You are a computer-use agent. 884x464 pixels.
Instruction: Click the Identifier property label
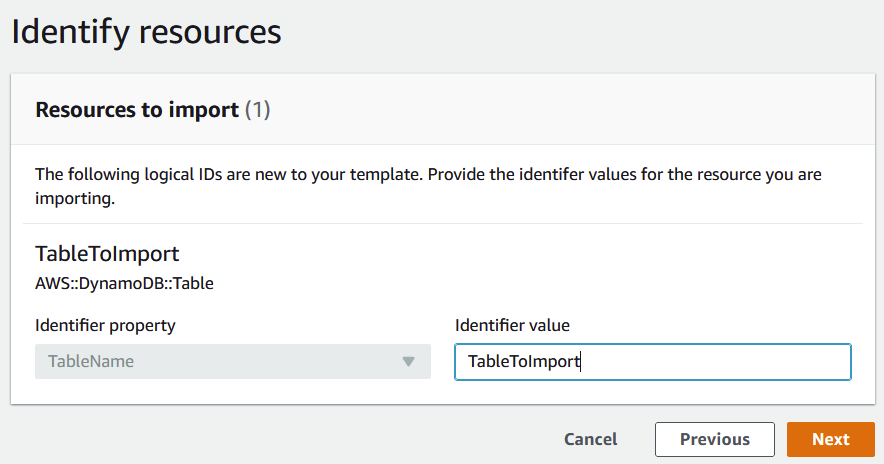pos(105,325)
